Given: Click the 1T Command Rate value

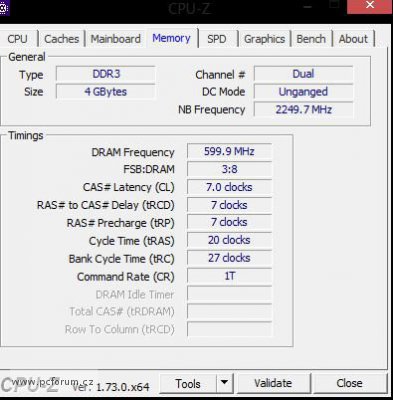Looking at the screenshot, I should [x=229, y=276].
